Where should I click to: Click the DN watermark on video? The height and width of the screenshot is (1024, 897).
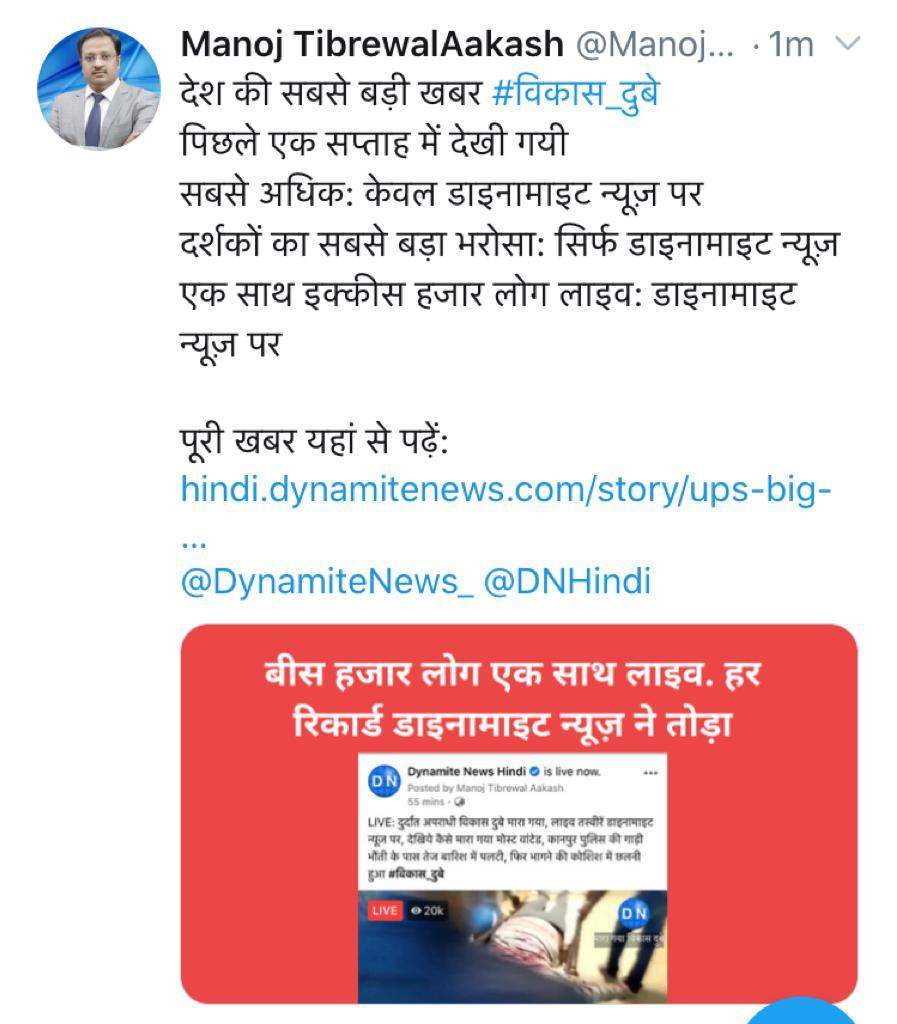[633, 913]
